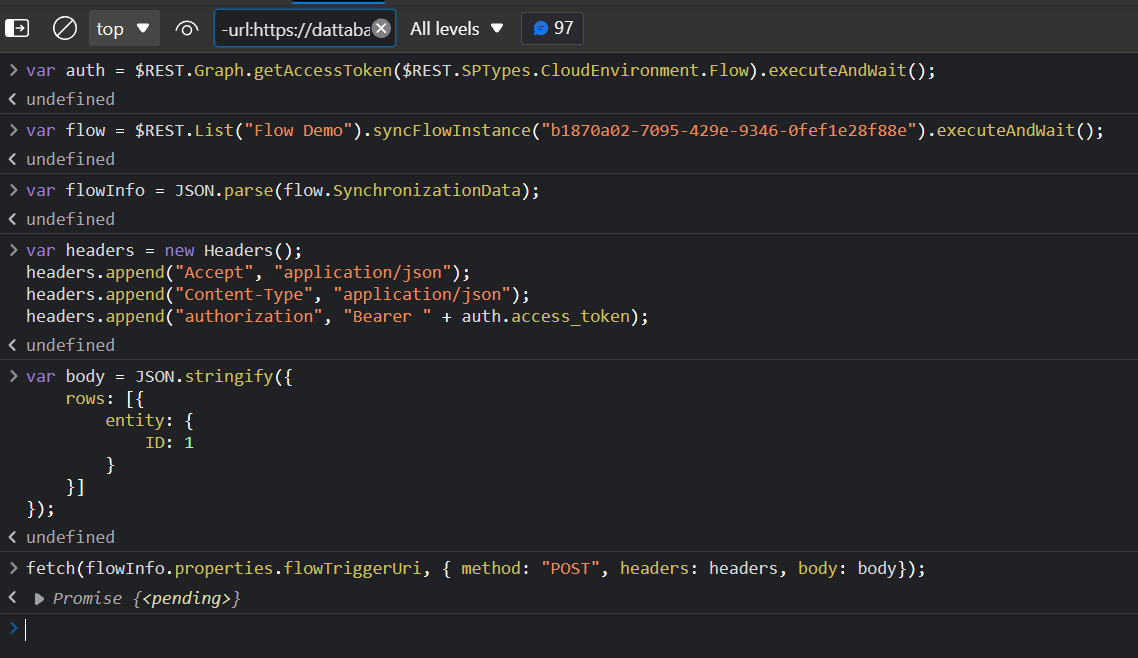Select the syncFlowInstance command line
The width and height of the screenshot is (1138, 658).
[x=565, y=131]
